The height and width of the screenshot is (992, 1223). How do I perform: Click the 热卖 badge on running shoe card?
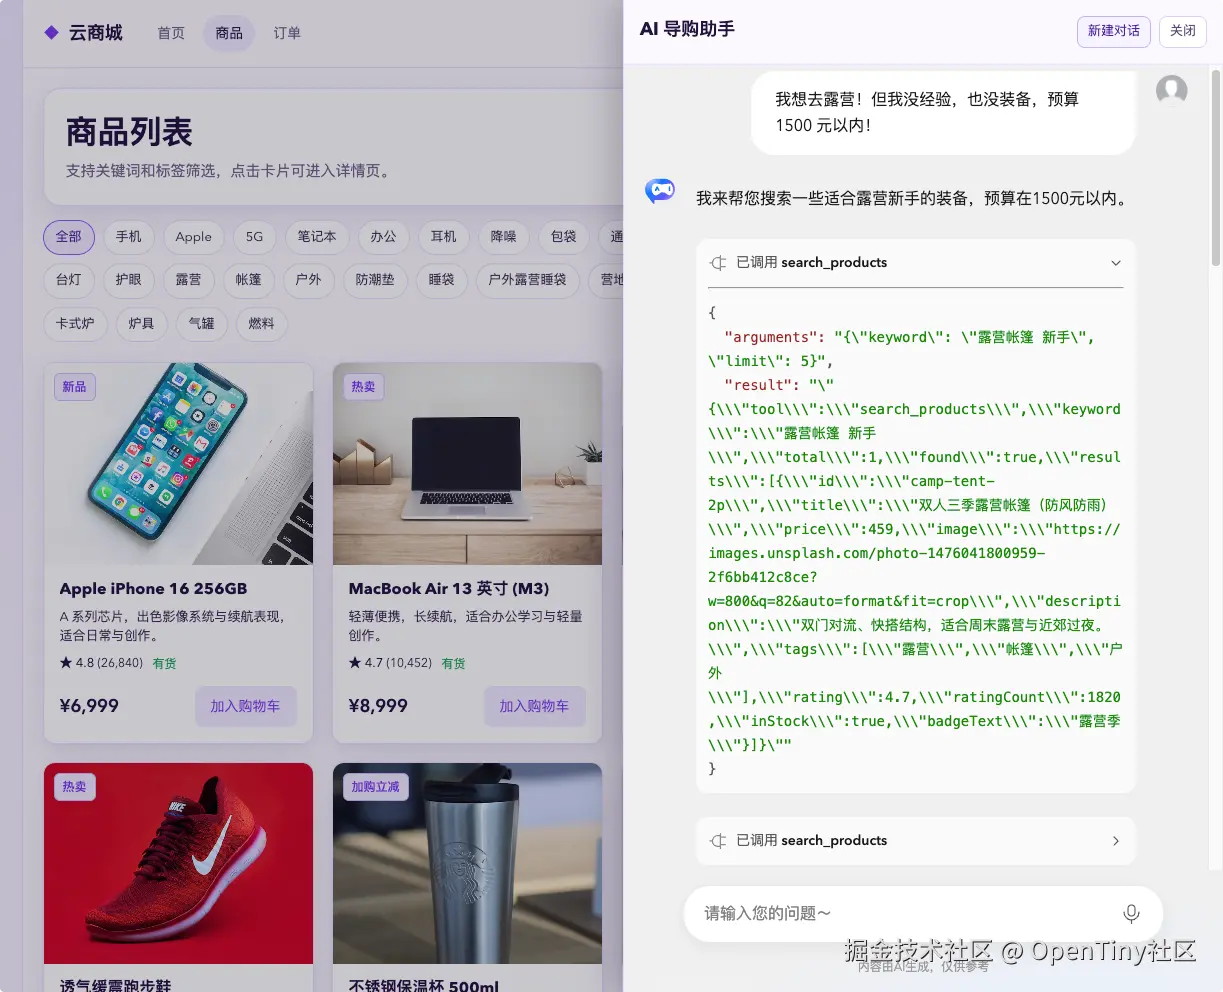tap(75, 787)
